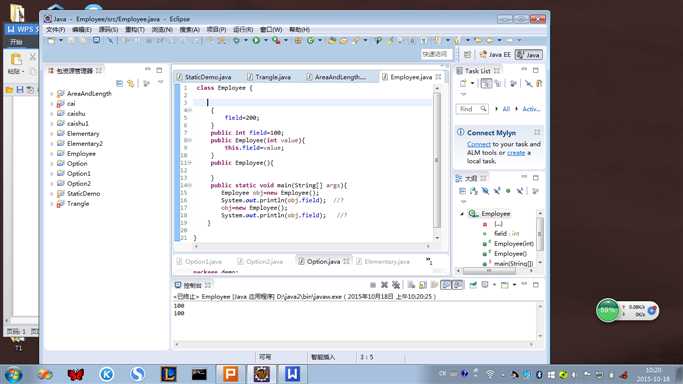Open Package Explorer view menu dropdown
683x384 pixels.
[160, 83]
